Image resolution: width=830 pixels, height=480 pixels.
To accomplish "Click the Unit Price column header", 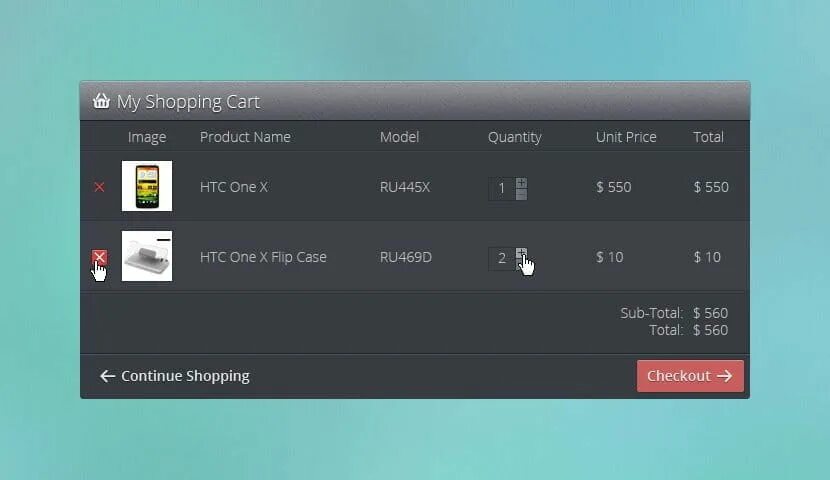I will coord(626,137).
